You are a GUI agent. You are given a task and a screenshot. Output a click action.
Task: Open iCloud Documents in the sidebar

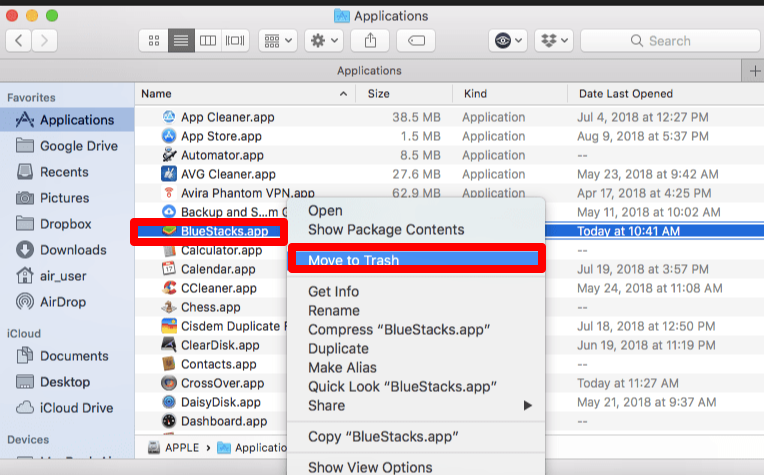point(67,356)
